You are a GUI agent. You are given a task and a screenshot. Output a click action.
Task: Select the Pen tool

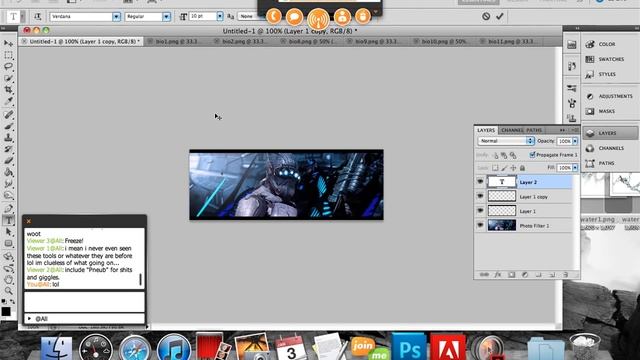pyautogui.click(x=9, y=209)
